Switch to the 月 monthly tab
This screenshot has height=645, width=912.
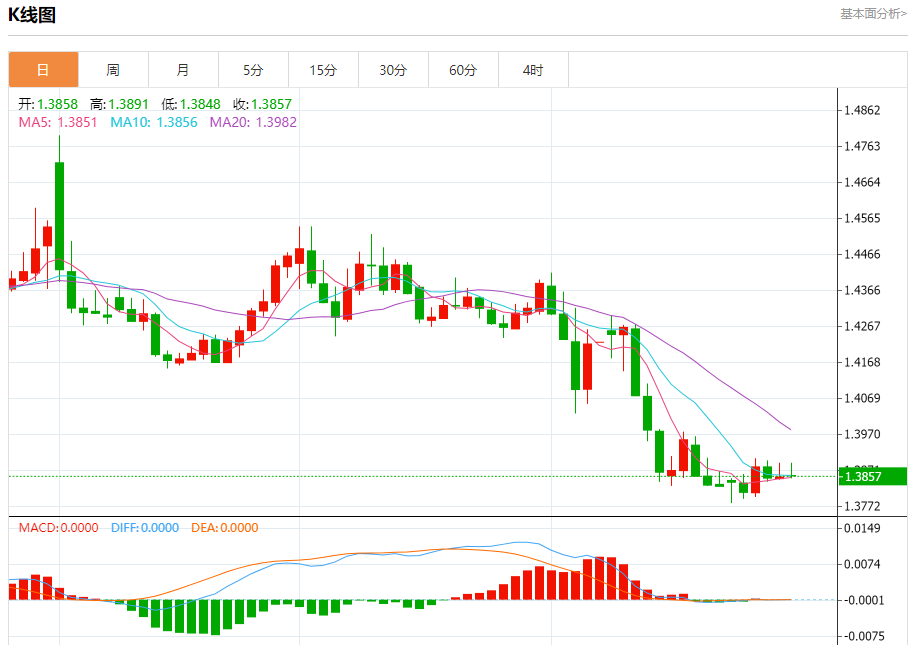(183, 70)
